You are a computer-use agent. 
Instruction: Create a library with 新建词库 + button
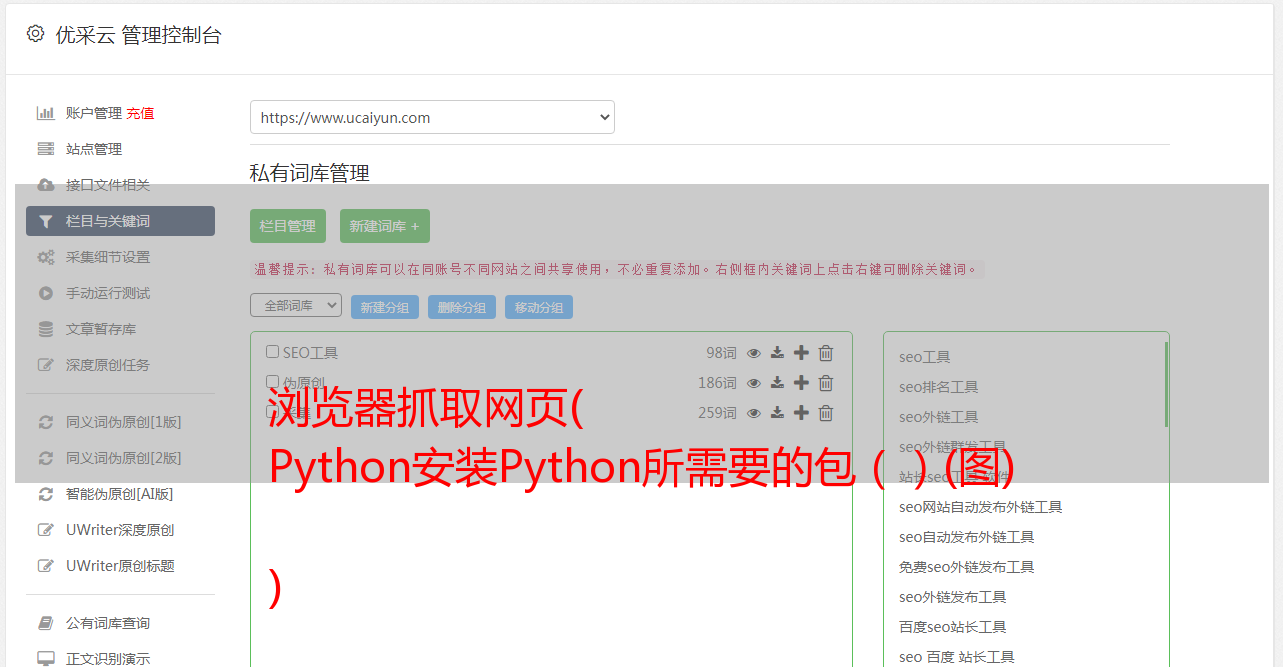click(385, 226)
